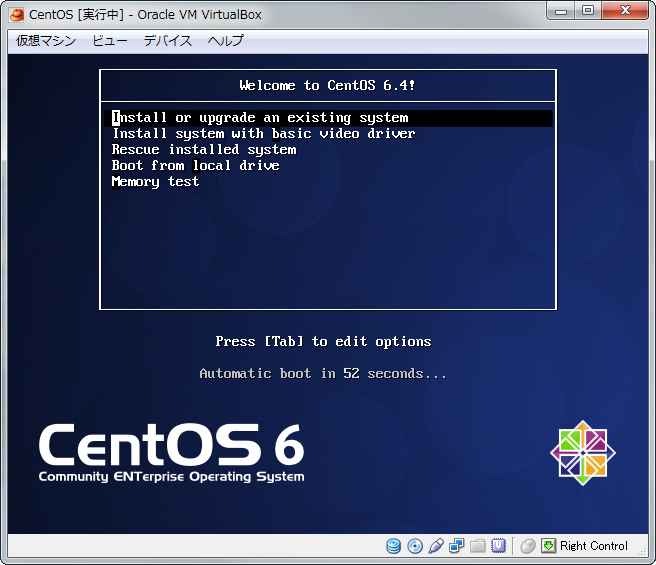Click the hard disk activity status icon
656x565 pixels.
tap(393, 546)
